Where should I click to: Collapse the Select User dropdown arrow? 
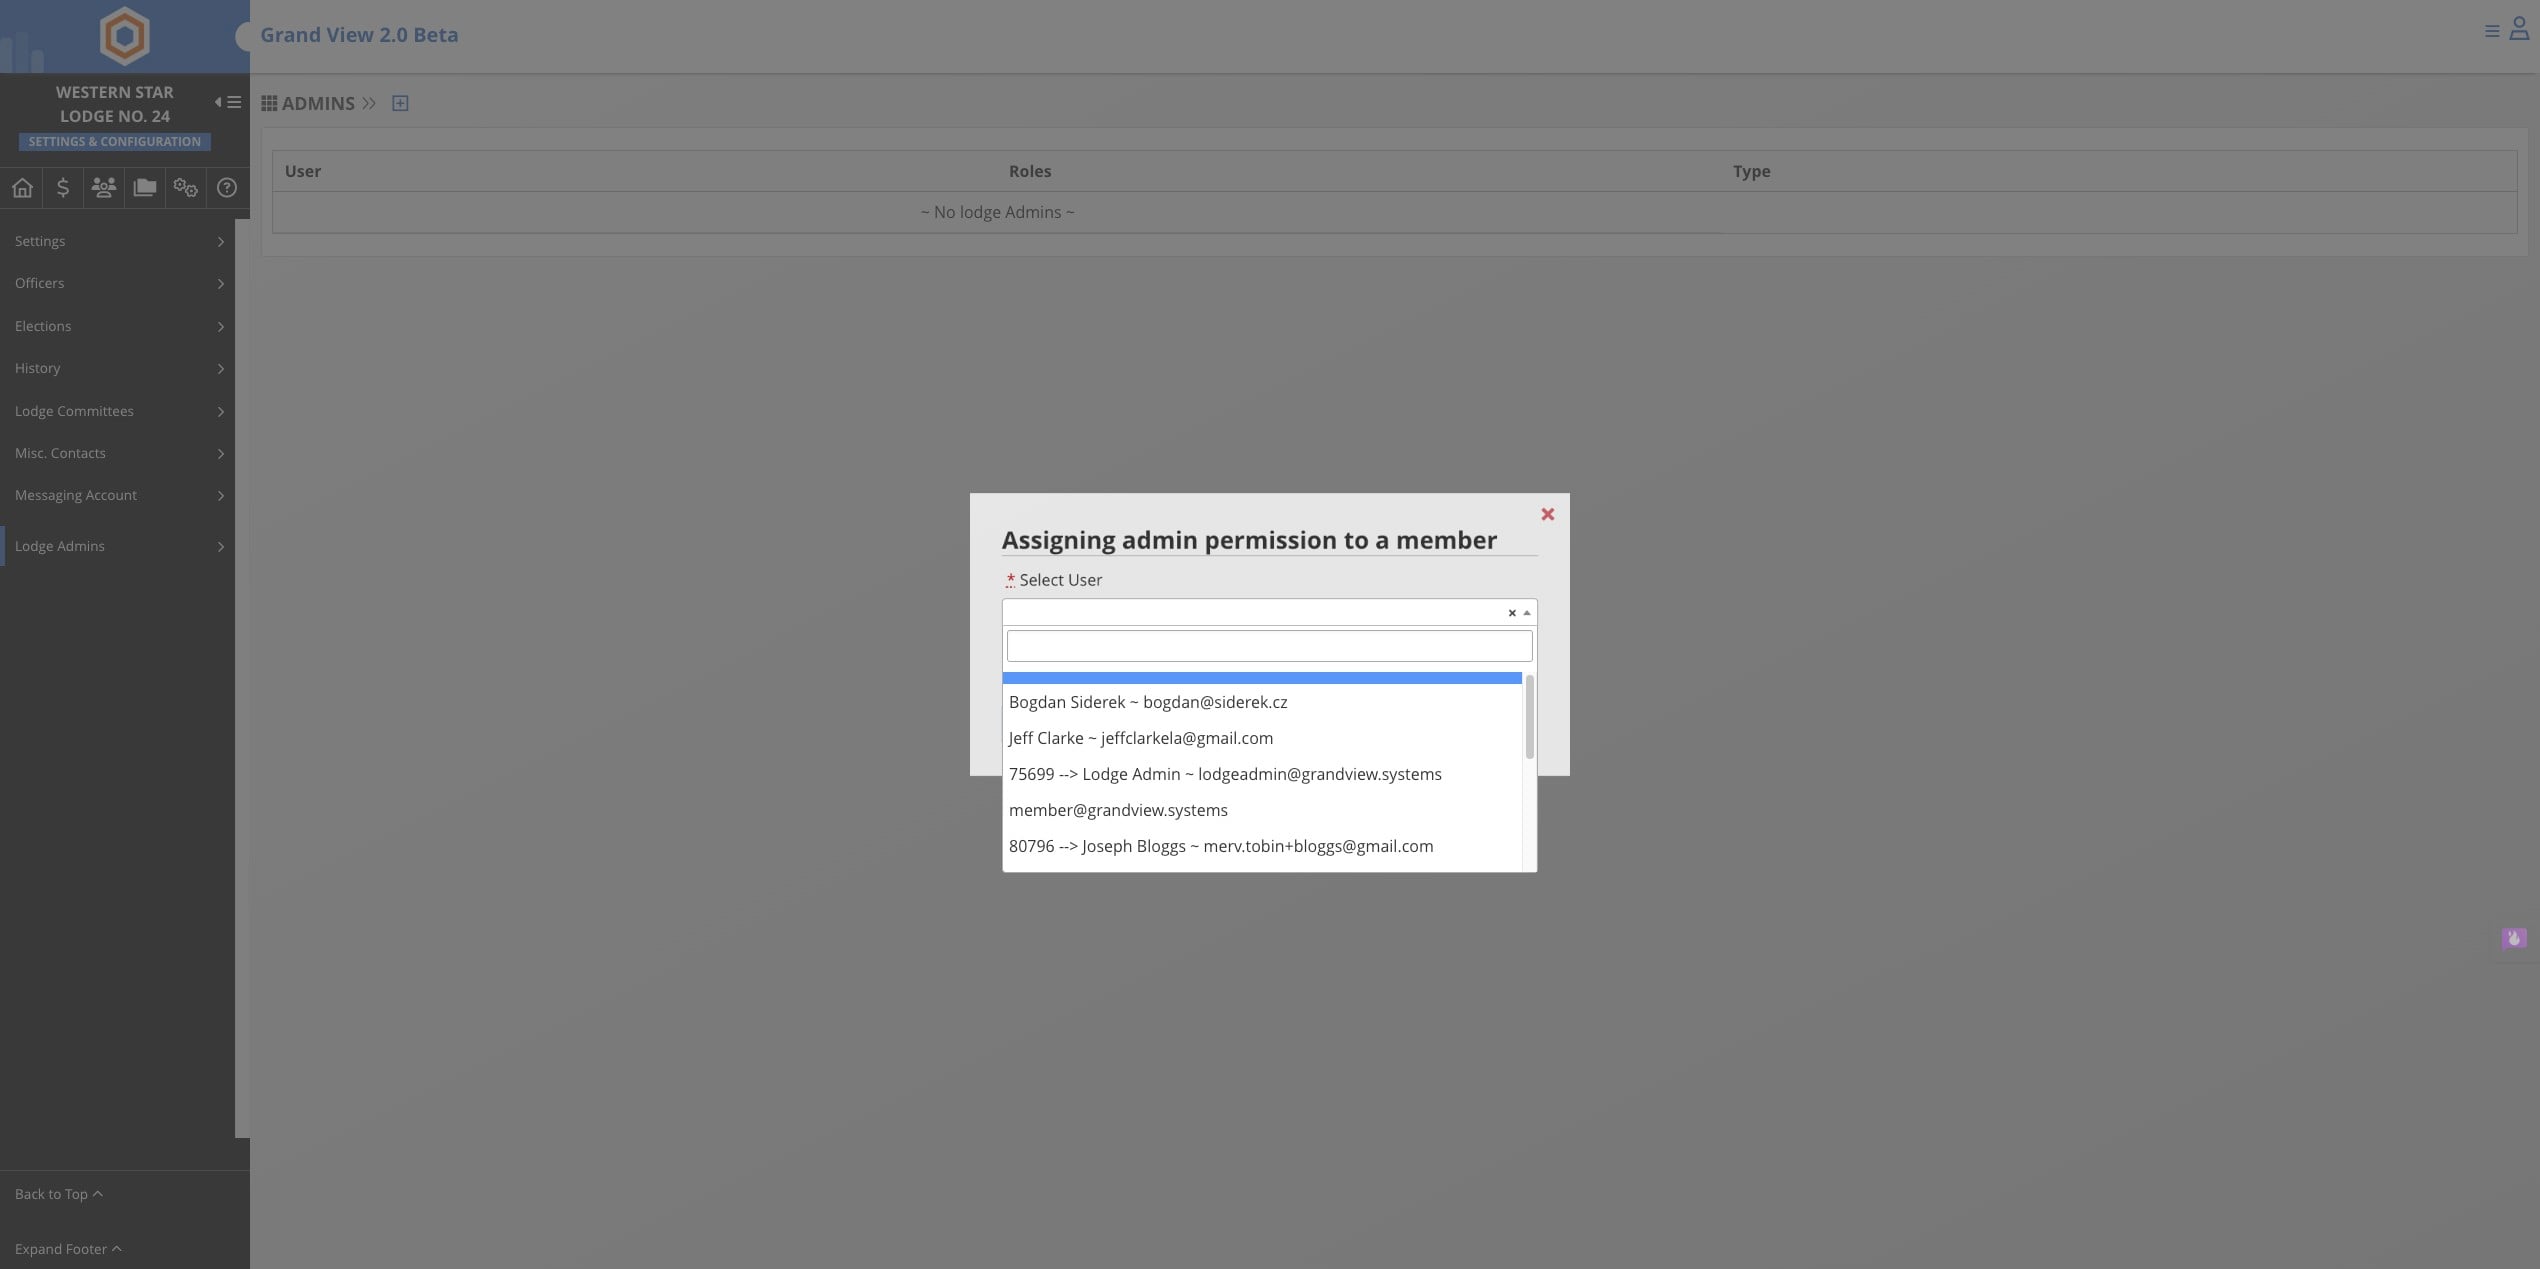point(1527,613)
